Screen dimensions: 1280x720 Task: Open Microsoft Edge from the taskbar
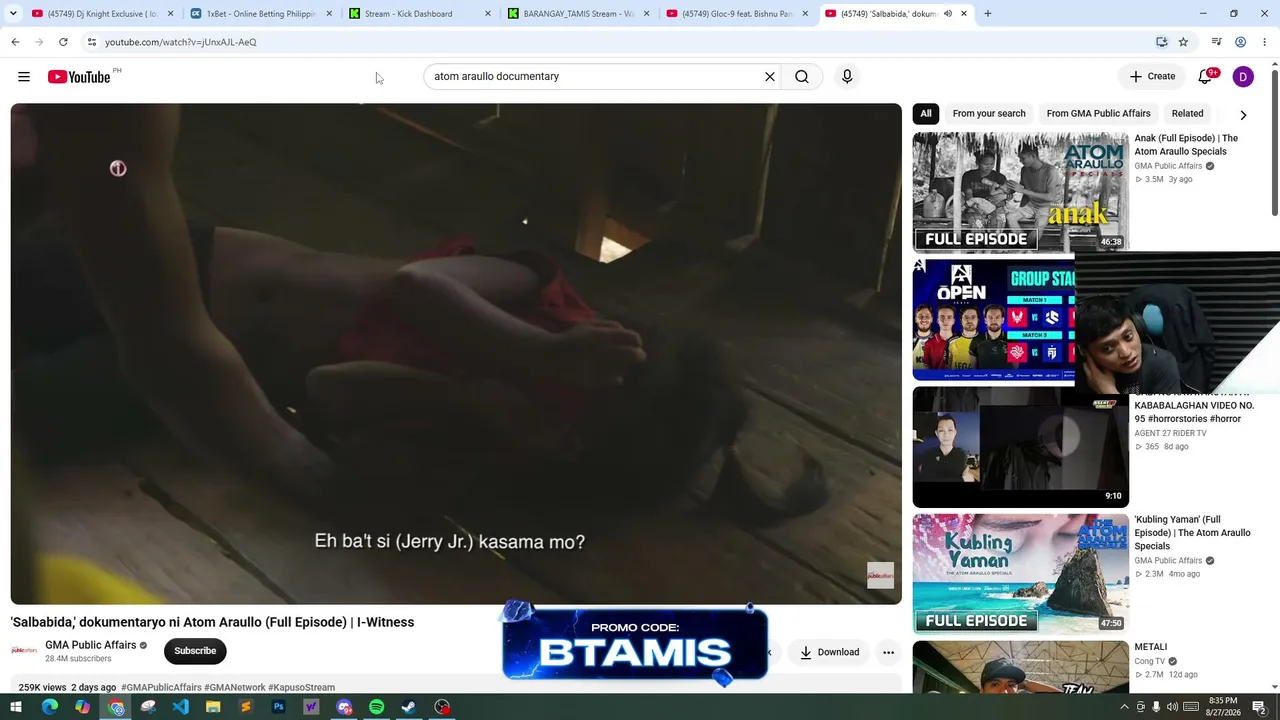[x=50, y=707]
